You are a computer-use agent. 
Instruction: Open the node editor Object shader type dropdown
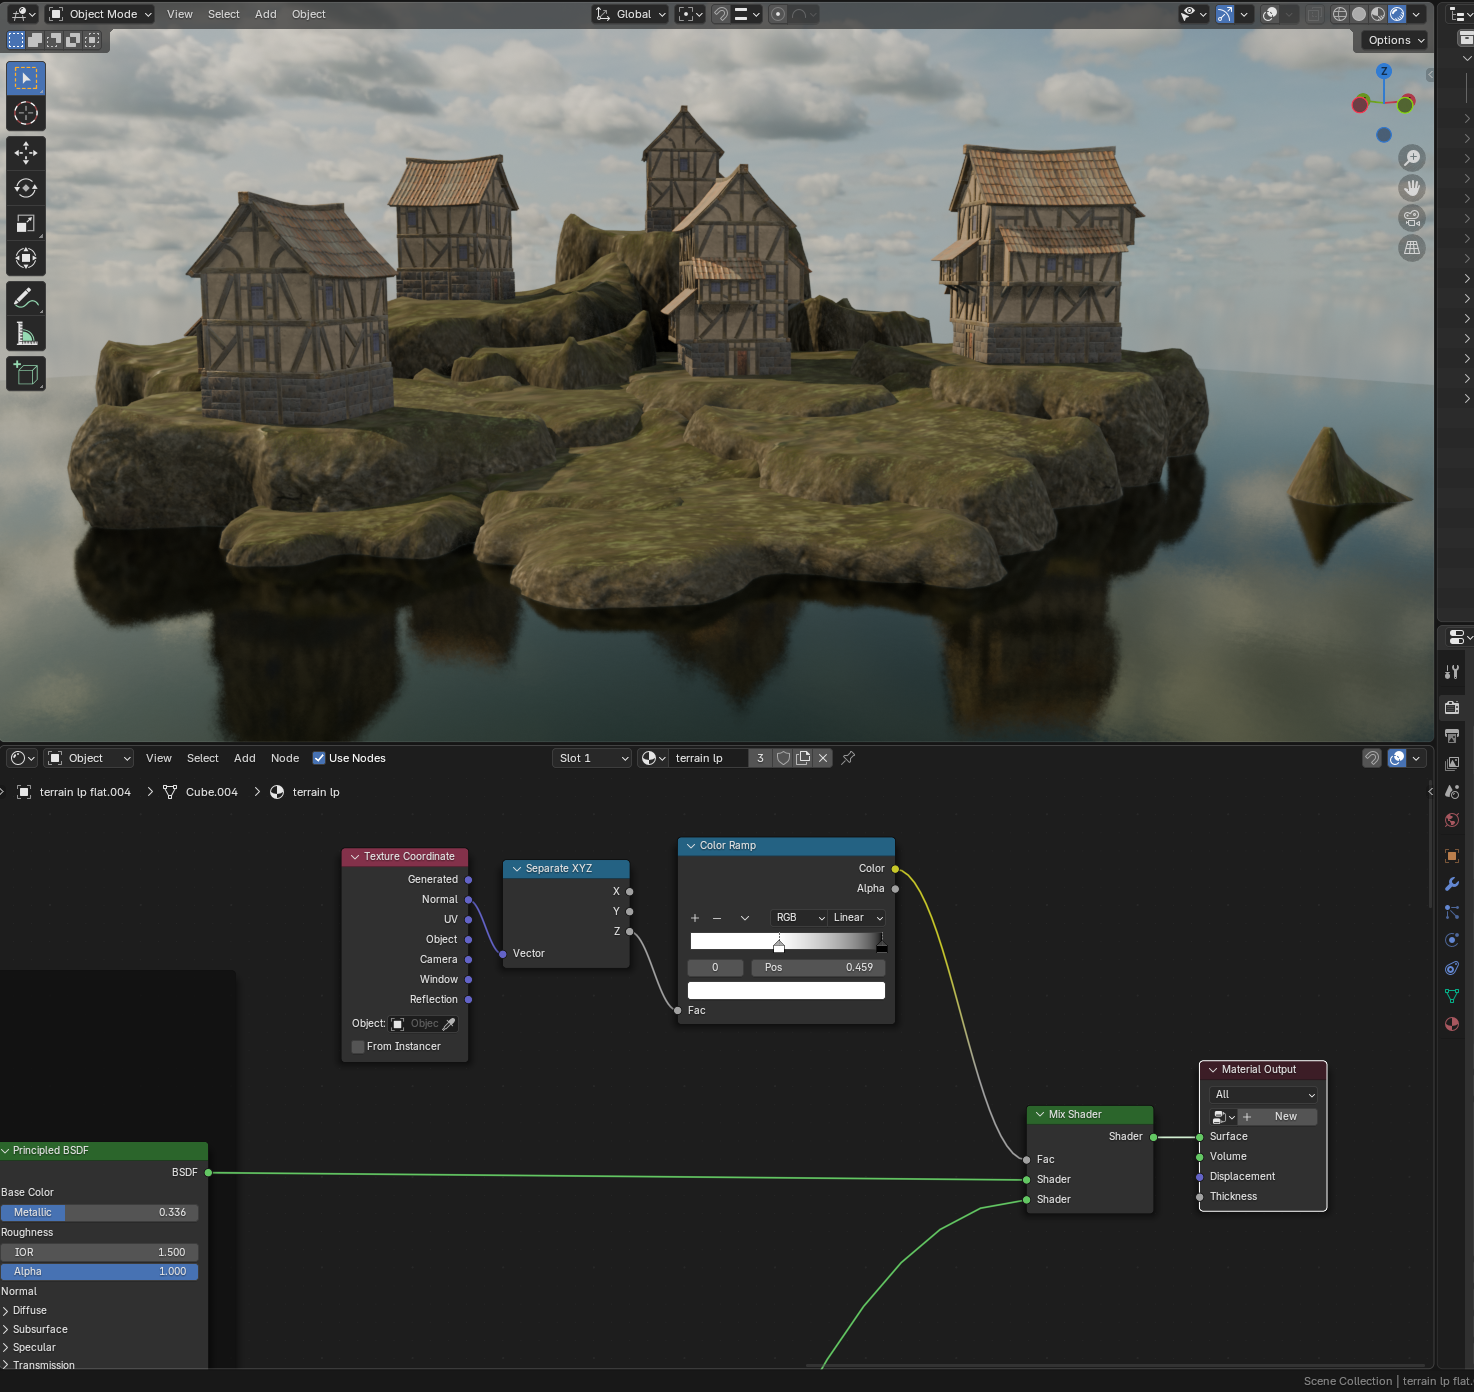click(90, 758)
